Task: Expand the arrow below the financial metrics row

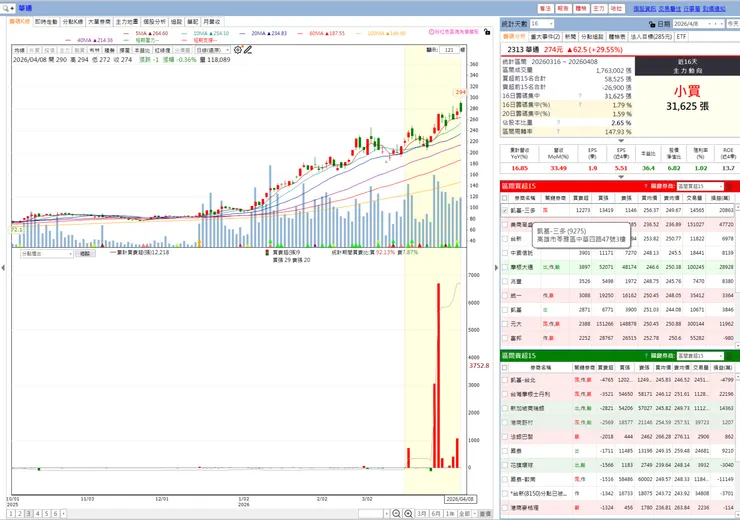Action: tap(621, 177)
